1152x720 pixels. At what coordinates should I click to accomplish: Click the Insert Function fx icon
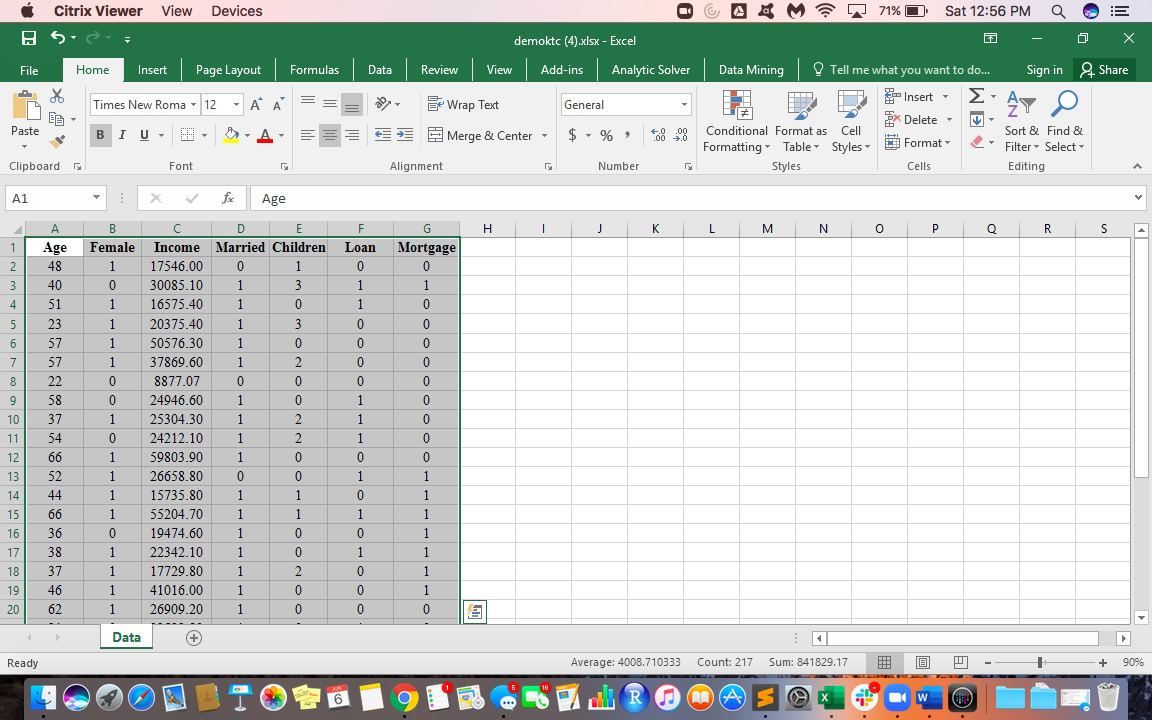pyautogui.click(x=228, y=198)
